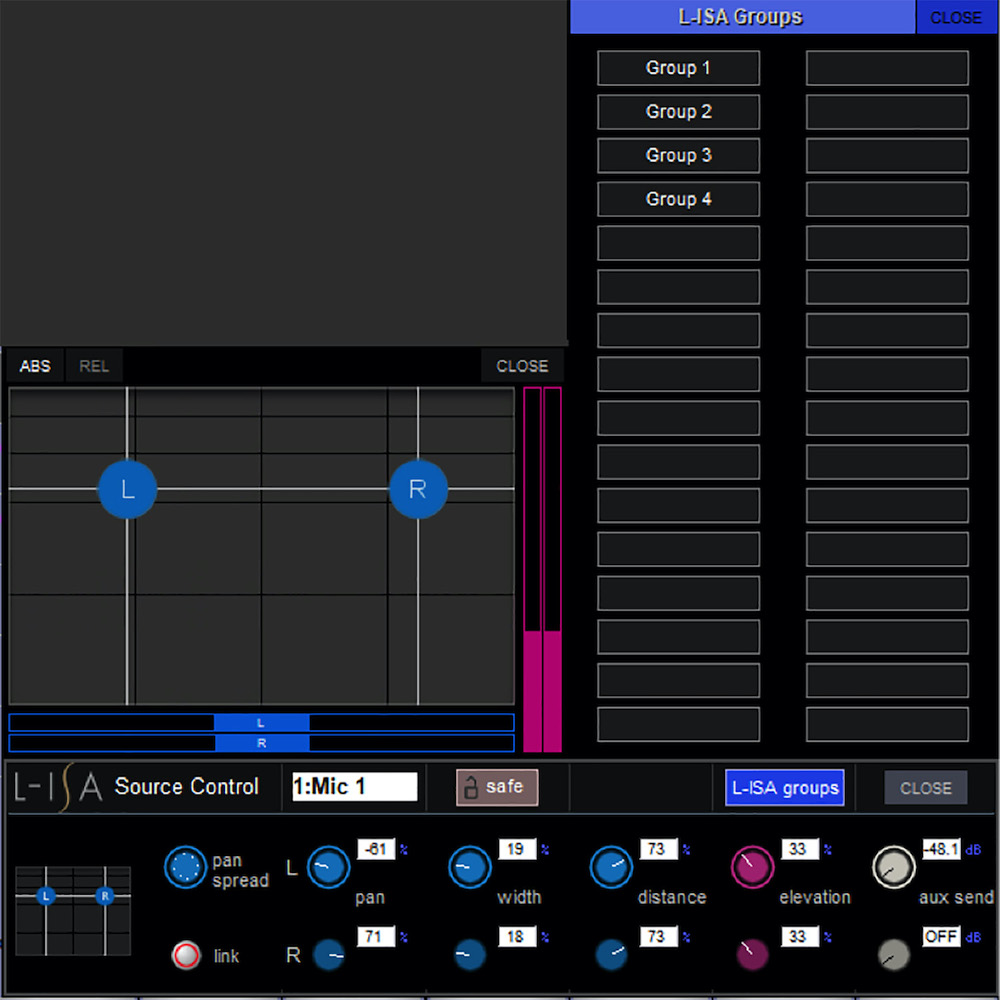Toggle the safe lock button
The width and height of the screenshot is (1000, 1000).
[x=497, y=787]
